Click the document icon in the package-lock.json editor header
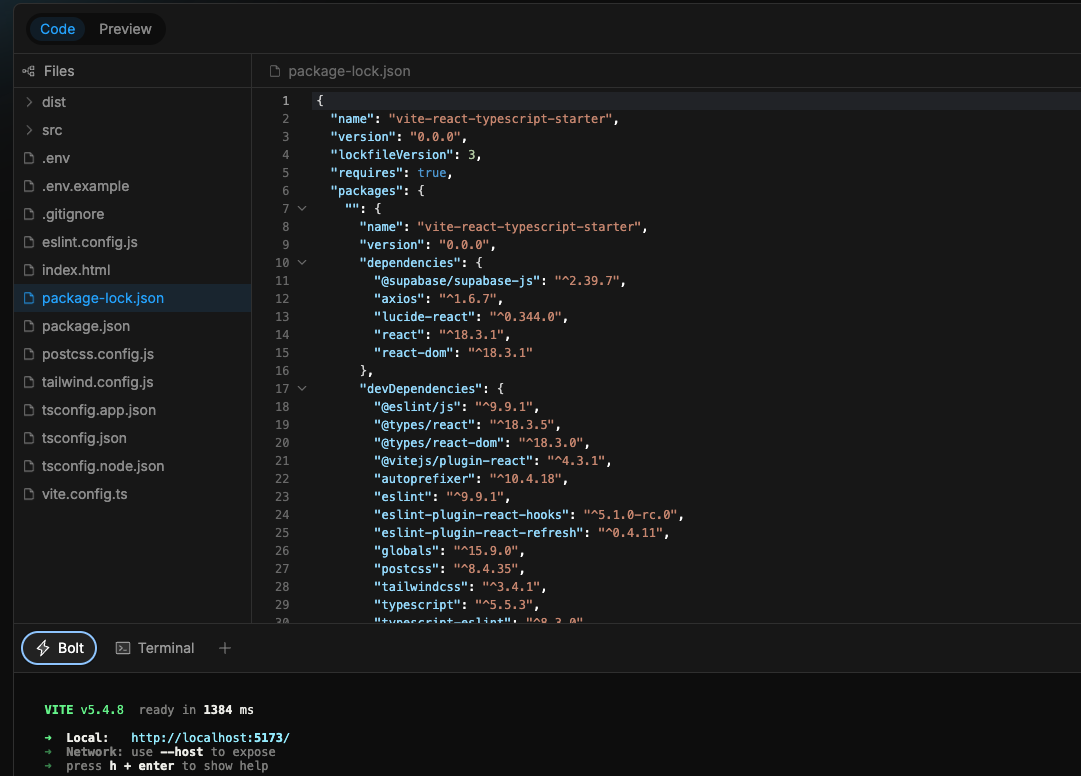Screen dimensions: 1081x776 point(275,71)
